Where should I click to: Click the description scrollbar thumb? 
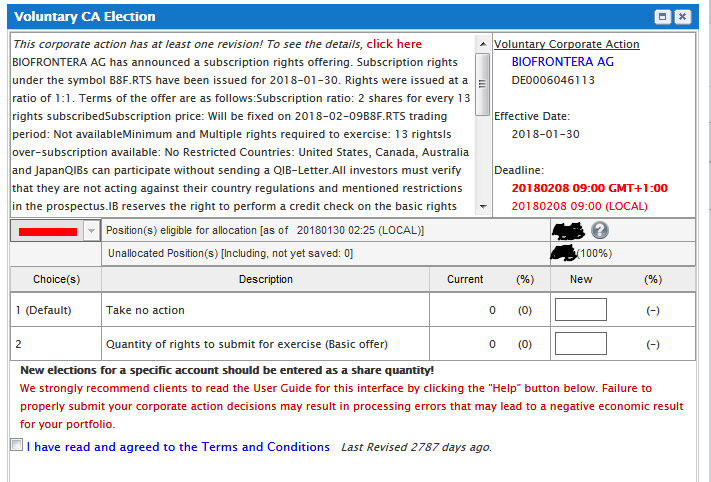point(483,84)
